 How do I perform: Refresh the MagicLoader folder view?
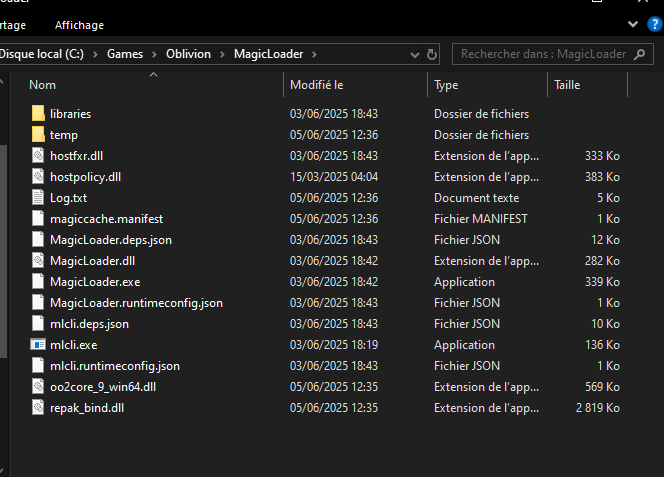click(432, 54)
